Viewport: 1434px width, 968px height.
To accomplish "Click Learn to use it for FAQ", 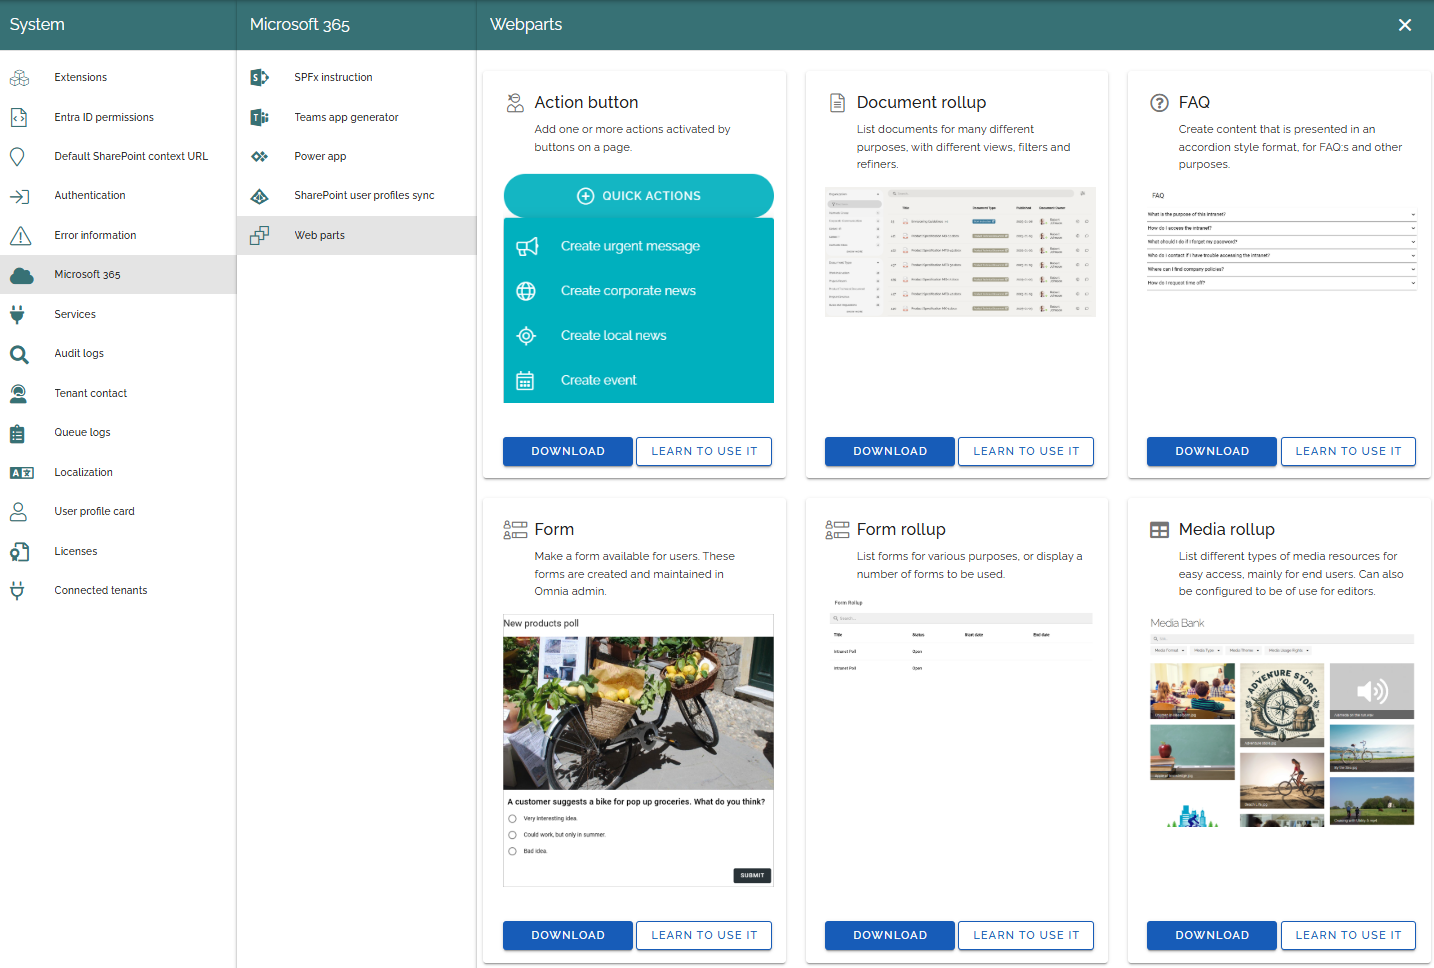I will click(x=1348, y=452).
